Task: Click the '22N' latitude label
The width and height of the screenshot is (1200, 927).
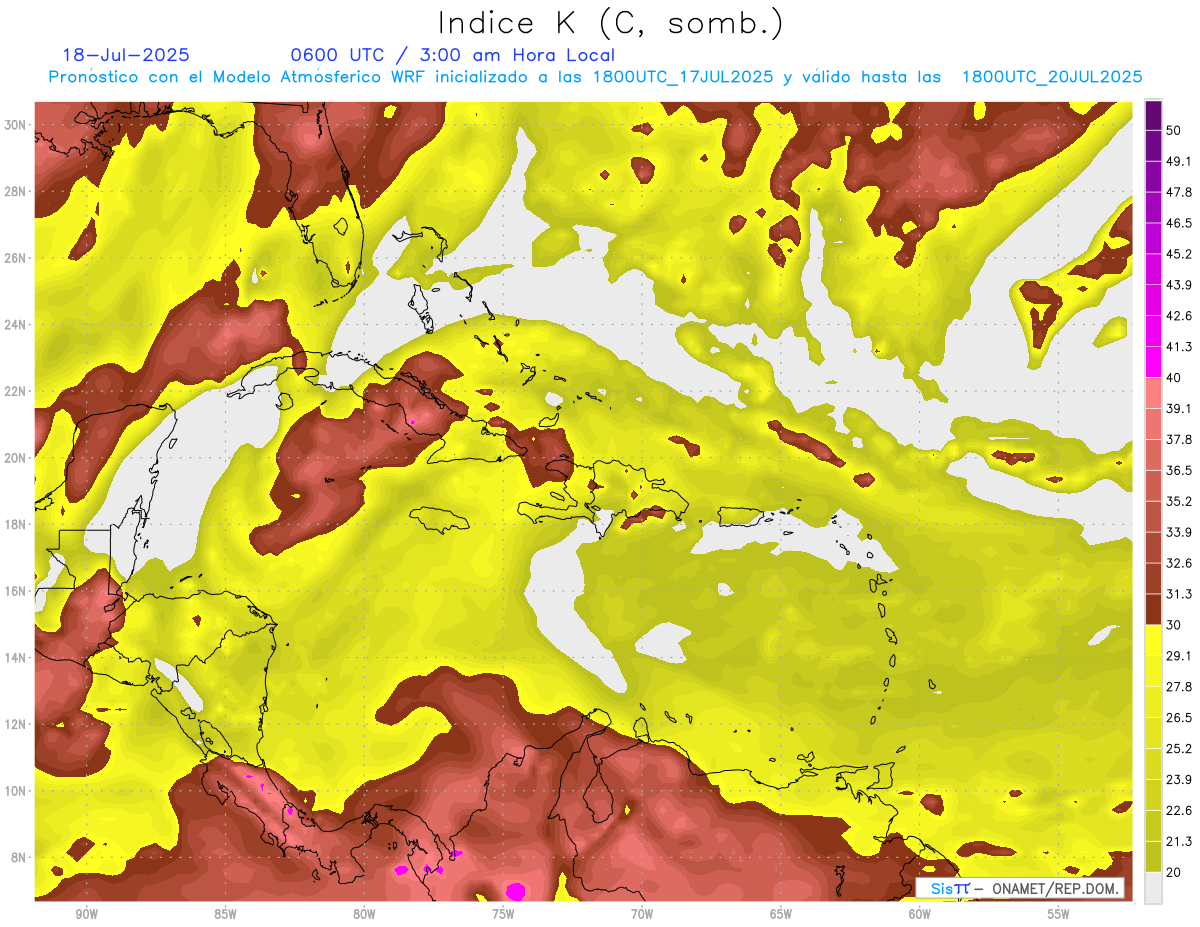Action: point(17,391)
